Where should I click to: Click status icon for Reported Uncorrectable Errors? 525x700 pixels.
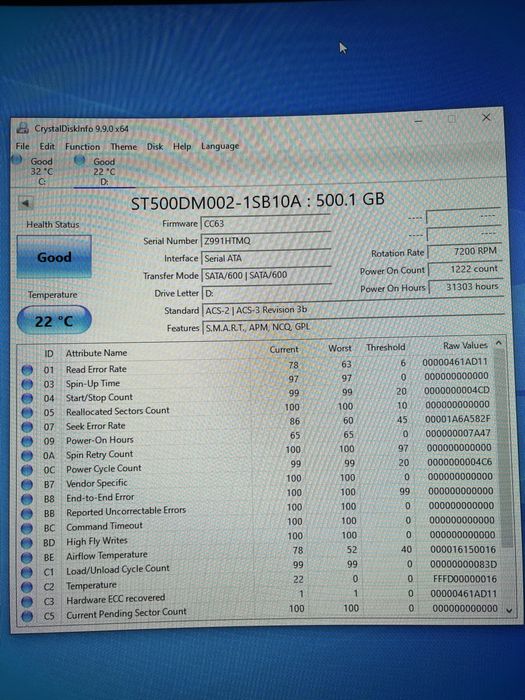pyautogui.click(x=27, y=513)
